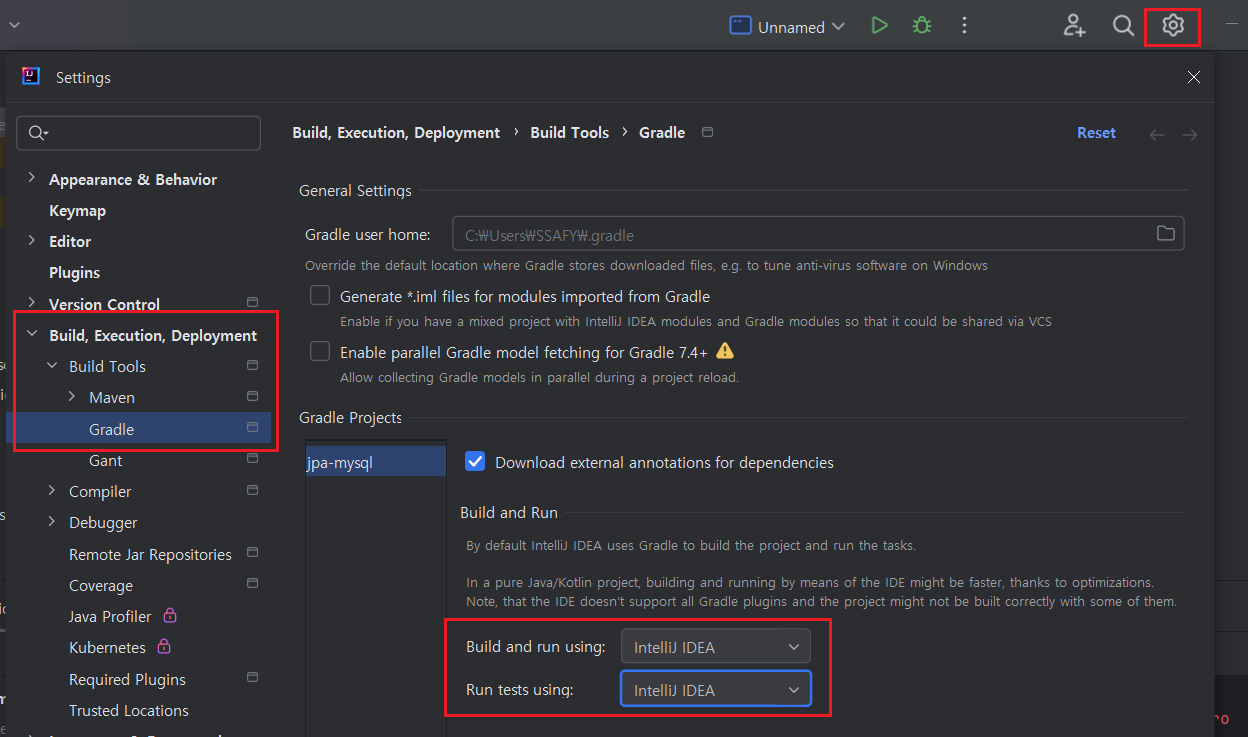
Task: Select Keymap settings page
Action: coord(77,210)
